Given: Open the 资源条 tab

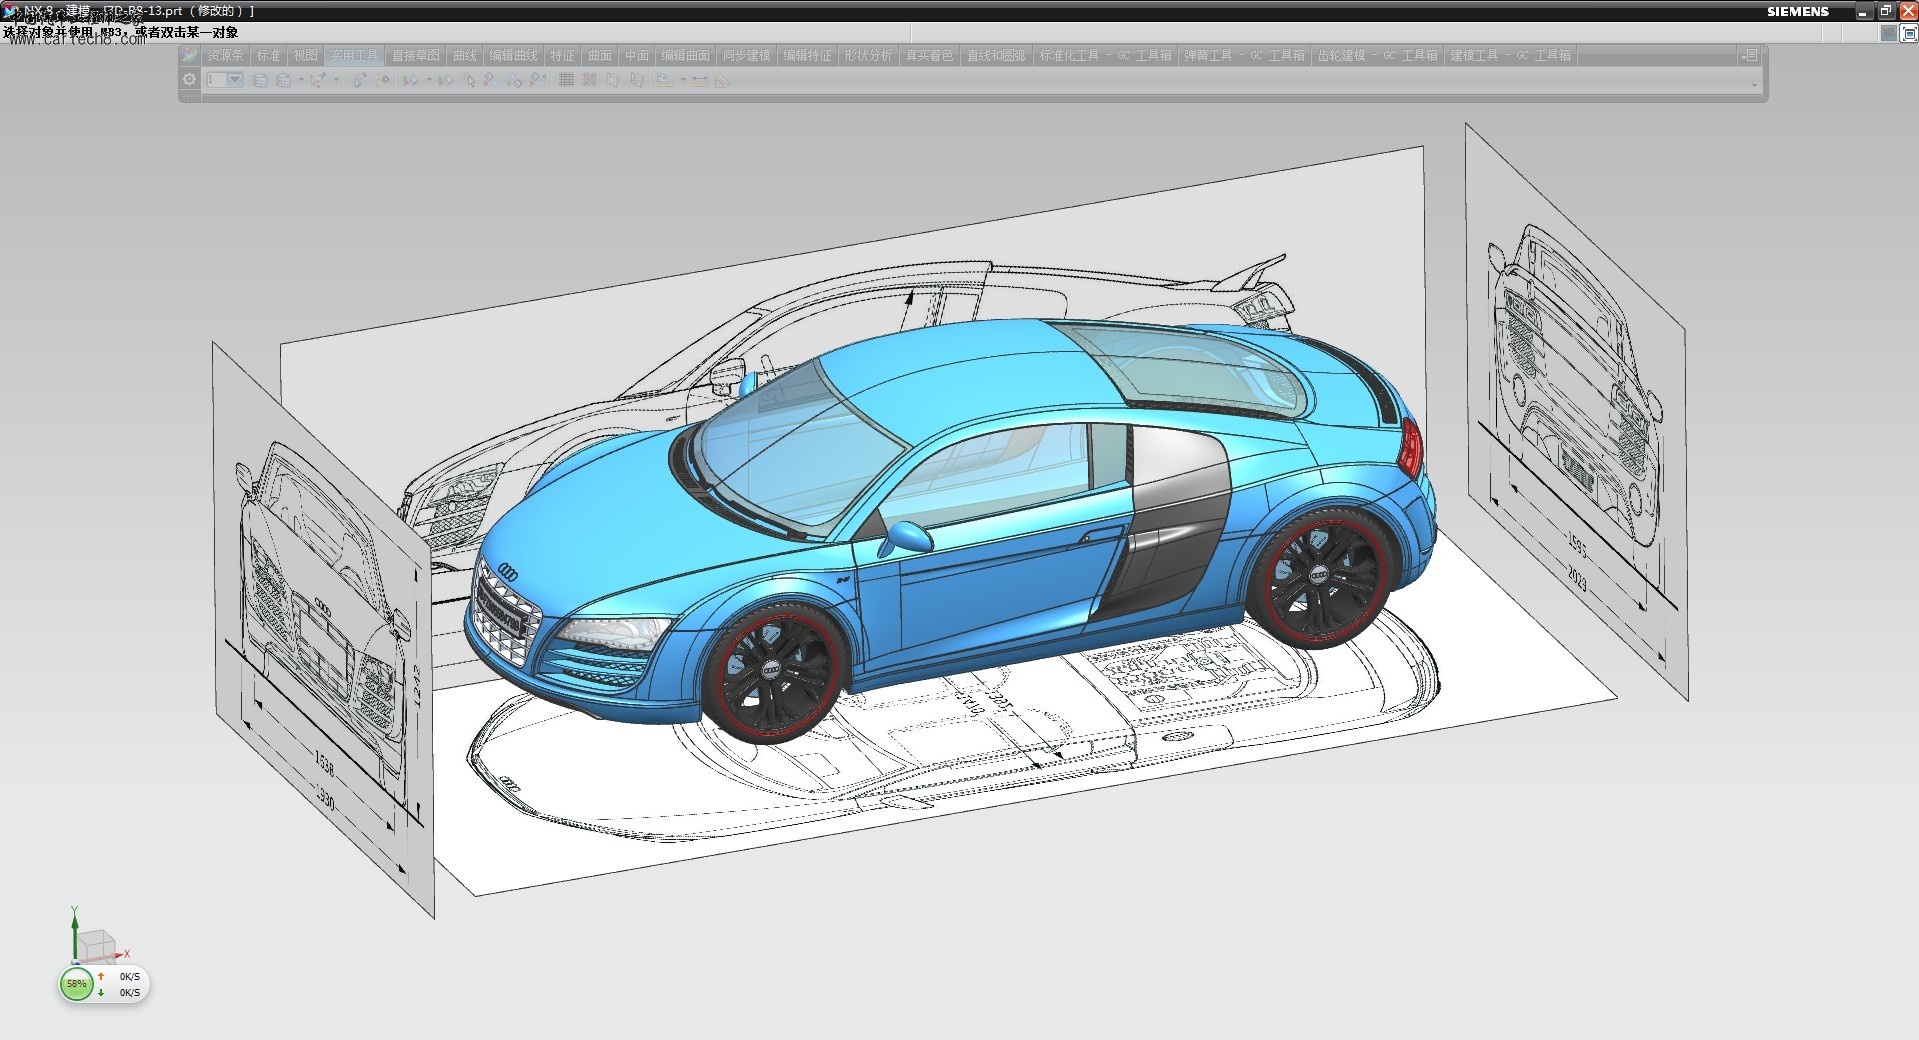Looking at the screenshot, I should 225,56.
